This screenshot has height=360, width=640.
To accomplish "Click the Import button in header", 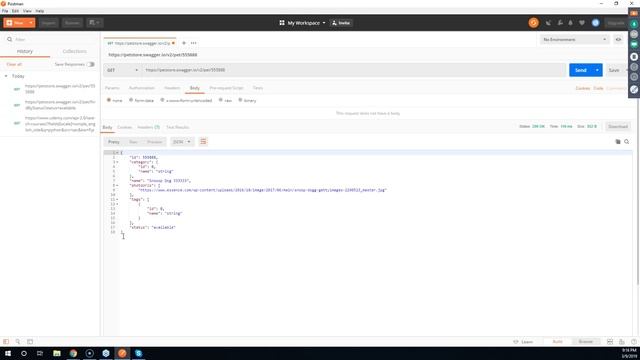I will [x=48, y=23].
